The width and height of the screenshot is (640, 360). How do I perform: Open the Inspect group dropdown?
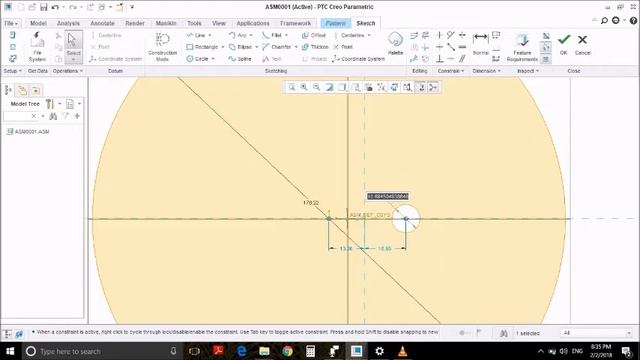pos(528,71)
